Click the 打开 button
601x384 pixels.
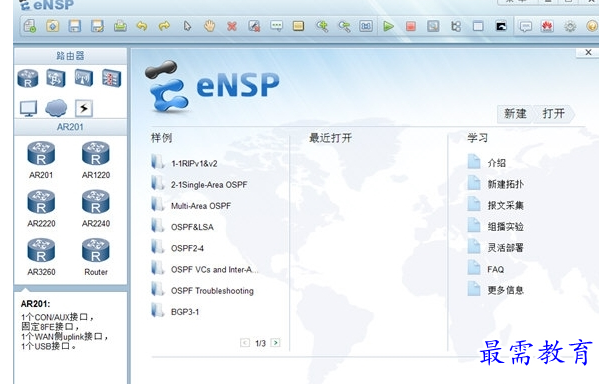pyautogui.click(x=554, y=114)
